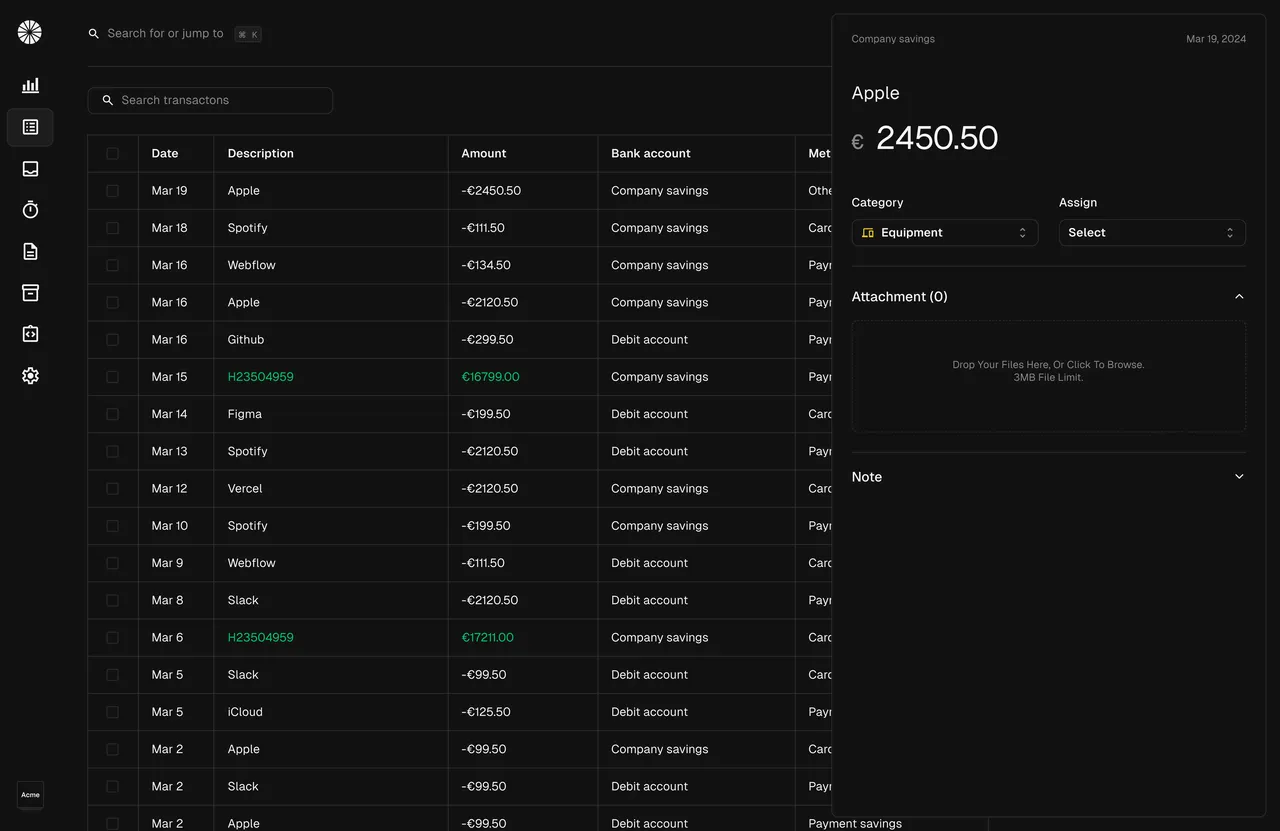This screenshot has width=1280, height=831.
Task: Sort by the Description column header
Action: (x=261, y=153)
